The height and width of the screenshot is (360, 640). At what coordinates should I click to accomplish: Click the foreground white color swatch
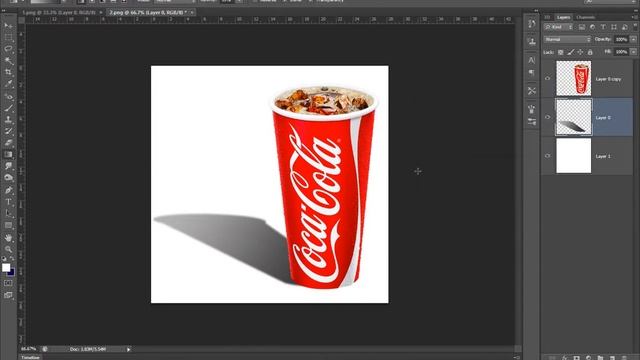tap(6, 268)
